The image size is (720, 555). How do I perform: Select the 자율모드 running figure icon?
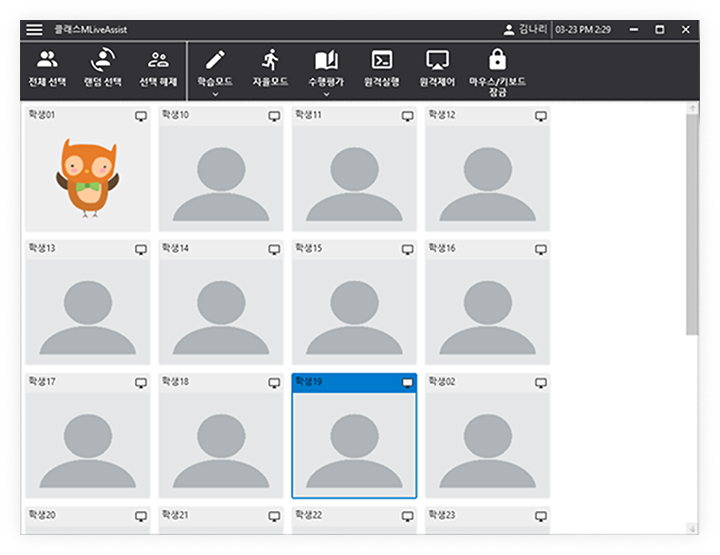(270, 61)
